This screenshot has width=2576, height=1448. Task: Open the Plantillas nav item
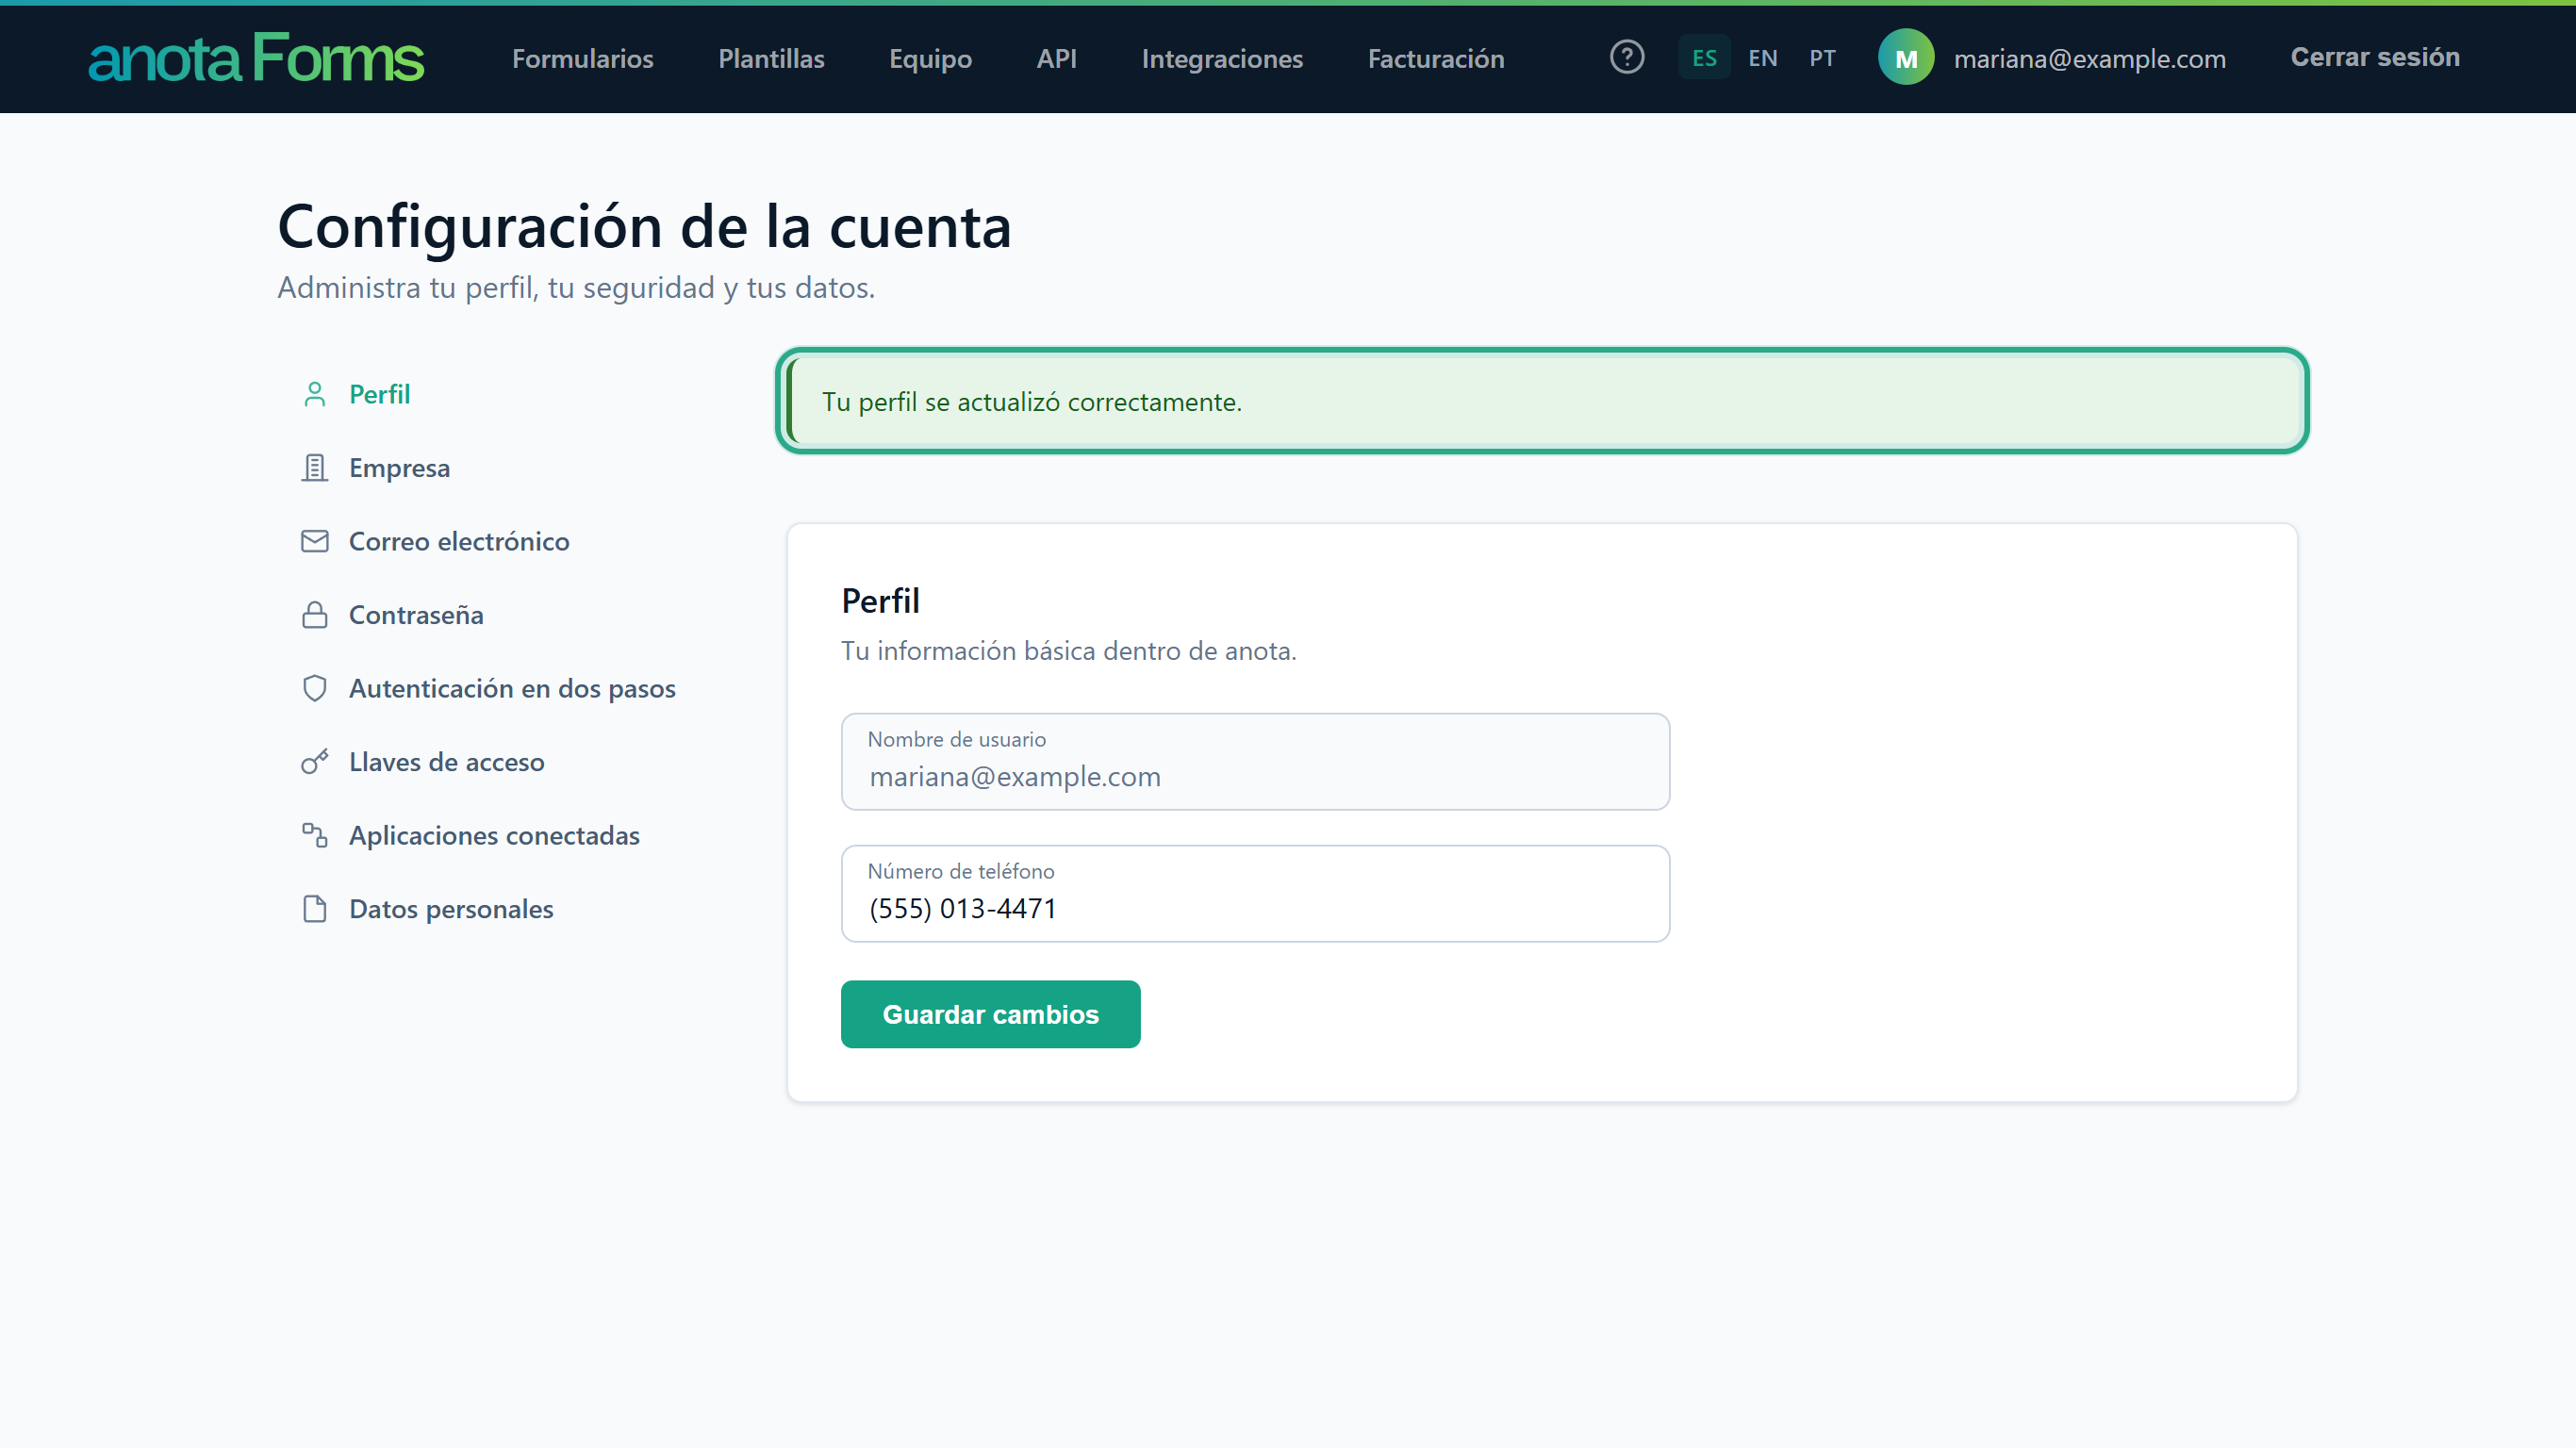click(x=771, y=59)
